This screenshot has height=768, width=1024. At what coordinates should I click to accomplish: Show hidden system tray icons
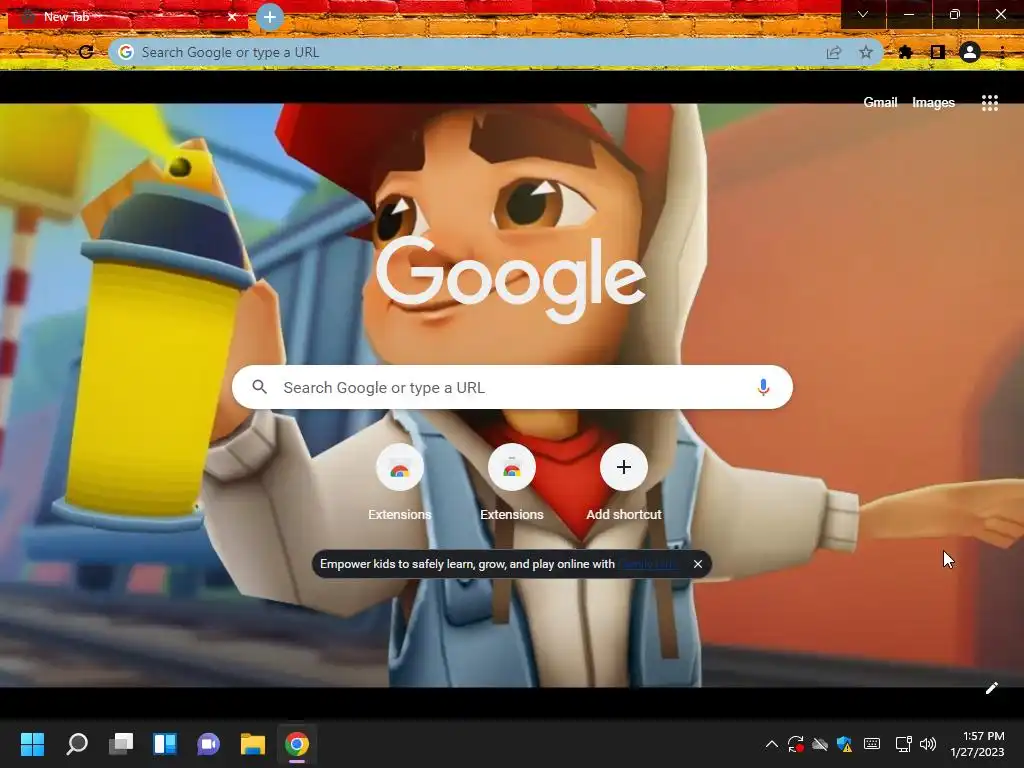(771, 744)
